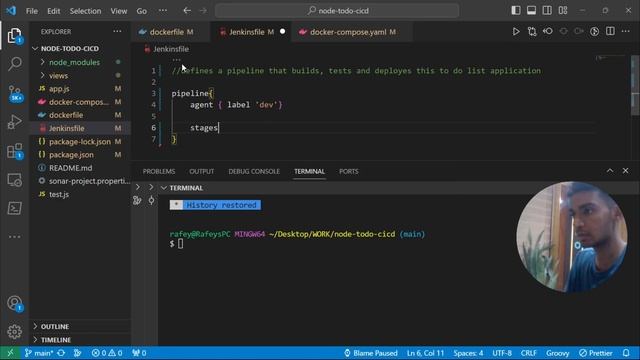Open Explorer views and more actions ellipsis

117,31
